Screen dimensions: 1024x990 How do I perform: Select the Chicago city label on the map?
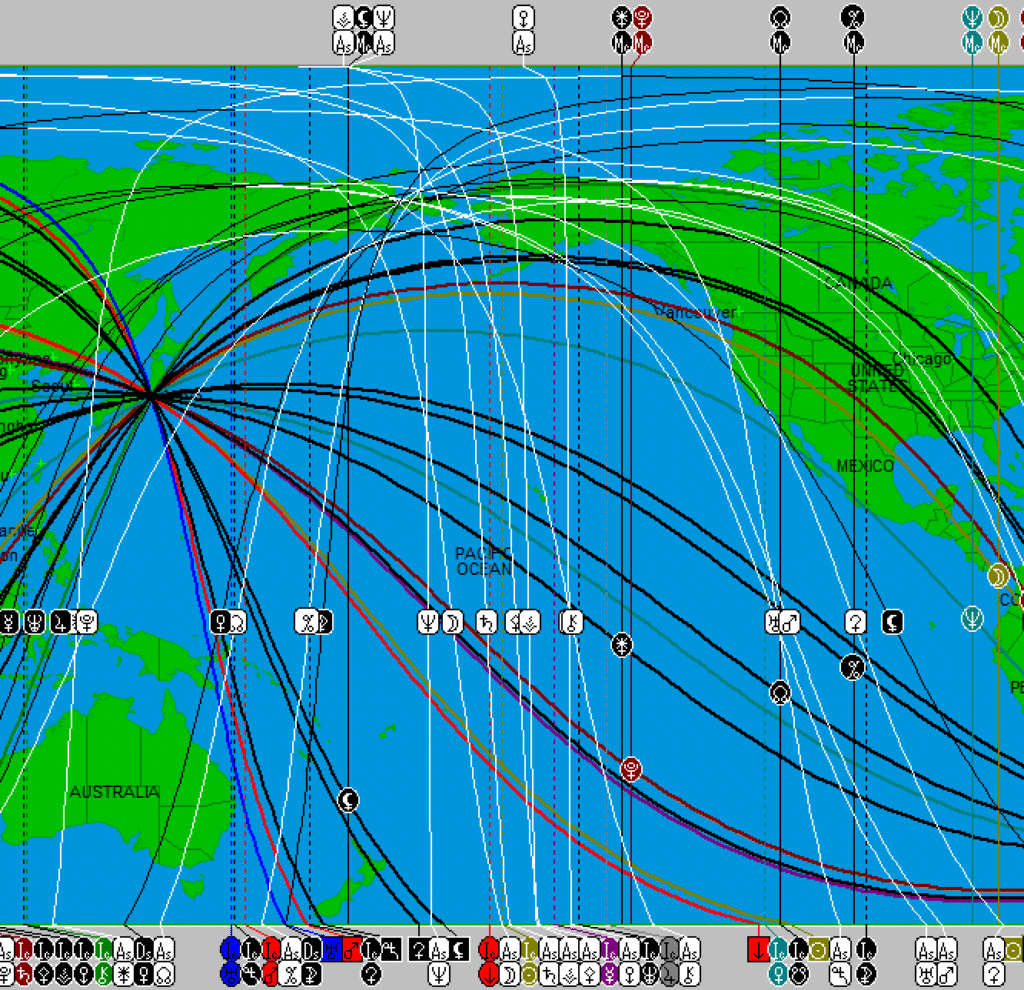922,359
